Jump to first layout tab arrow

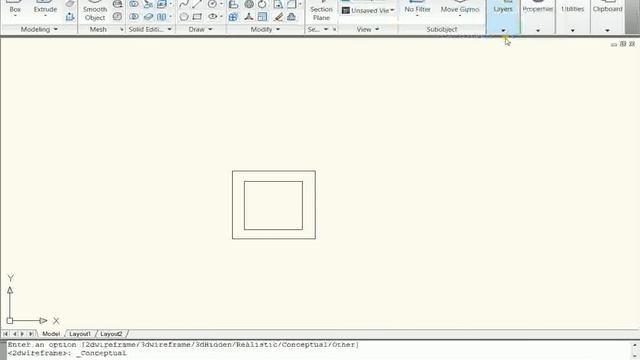[6, 334]
